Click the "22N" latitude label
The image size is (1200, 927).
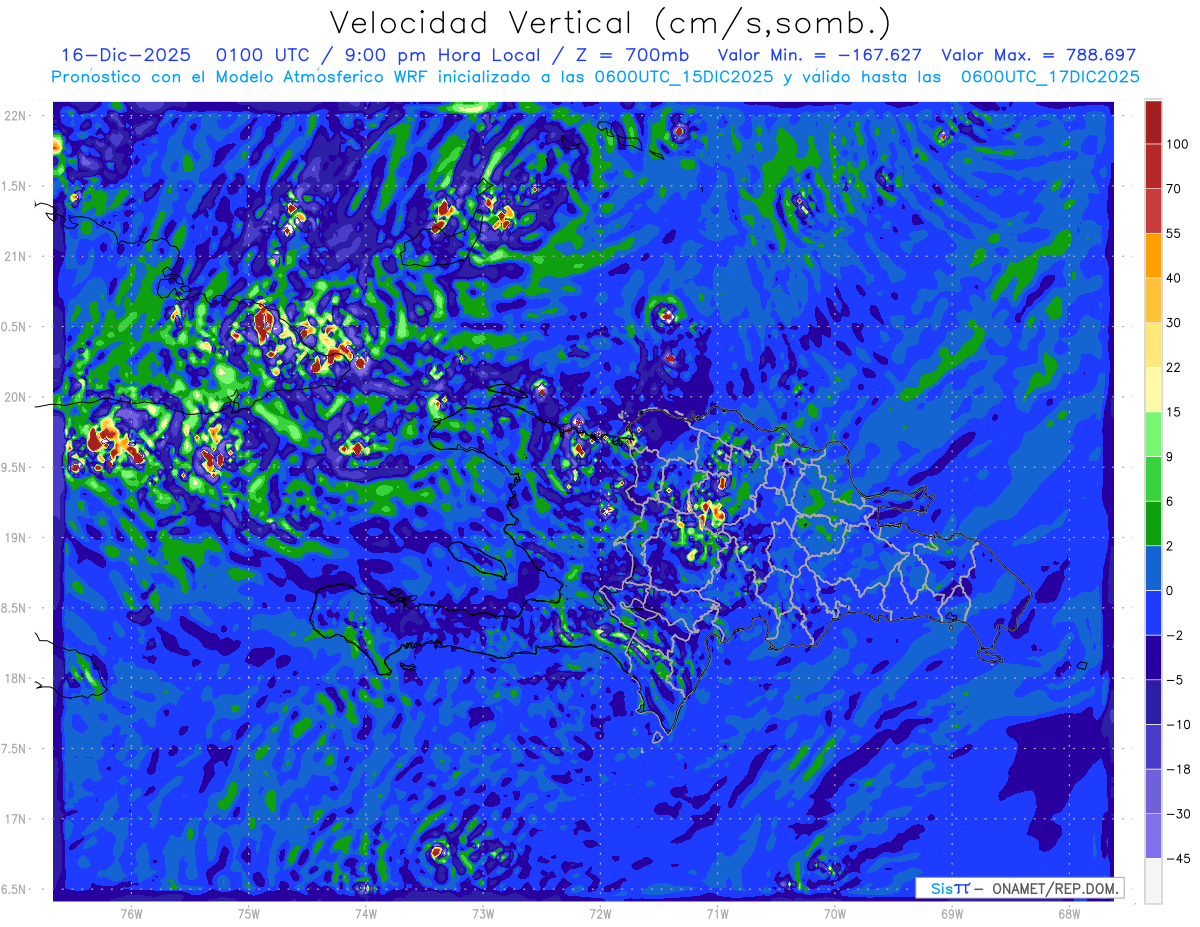[x=15, y=115]
